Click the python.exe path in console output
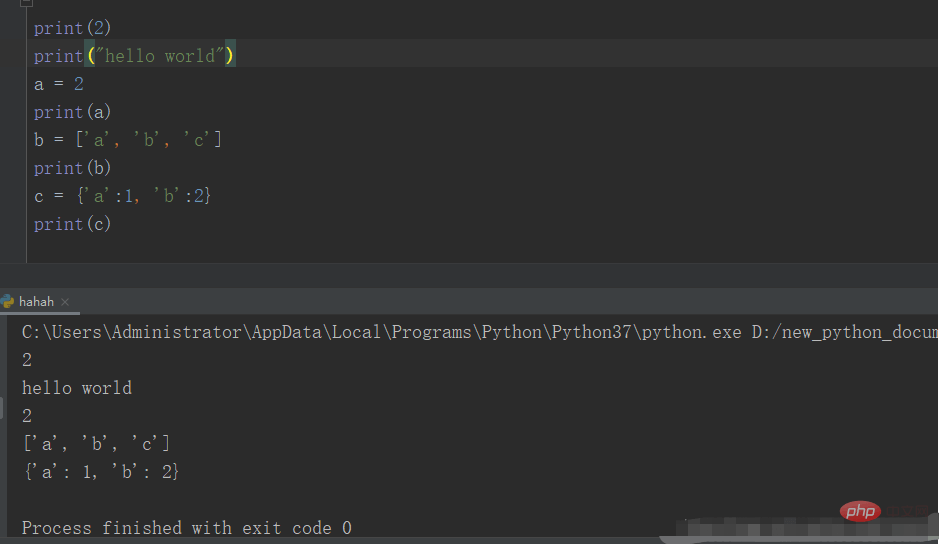Viewport: 939px width, 544px height. pyautogui.click(x=381, y=332)
